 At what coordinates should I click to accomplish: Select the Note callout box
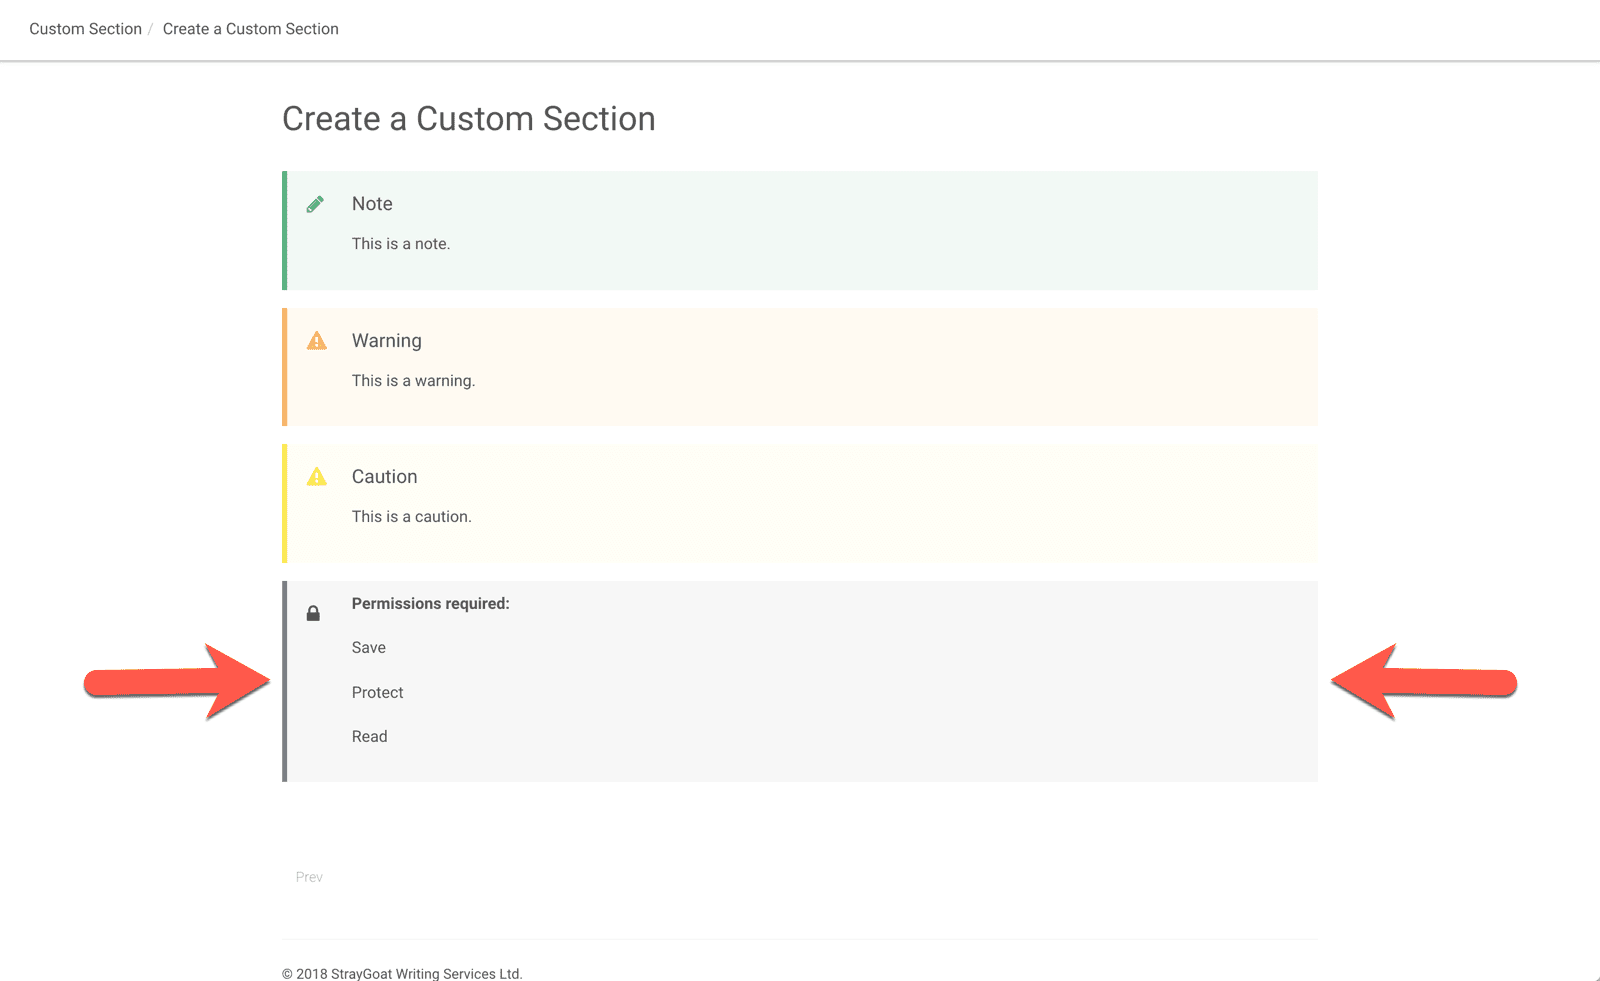coord(800,230)
